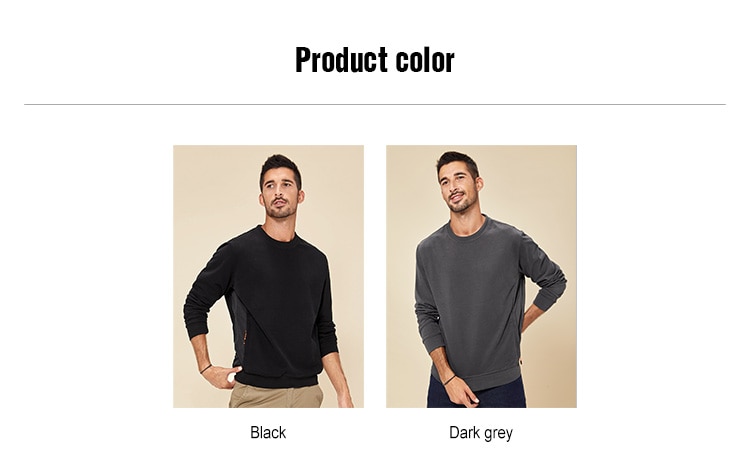Click the model's face in the Black photo

tap(280, 195)
